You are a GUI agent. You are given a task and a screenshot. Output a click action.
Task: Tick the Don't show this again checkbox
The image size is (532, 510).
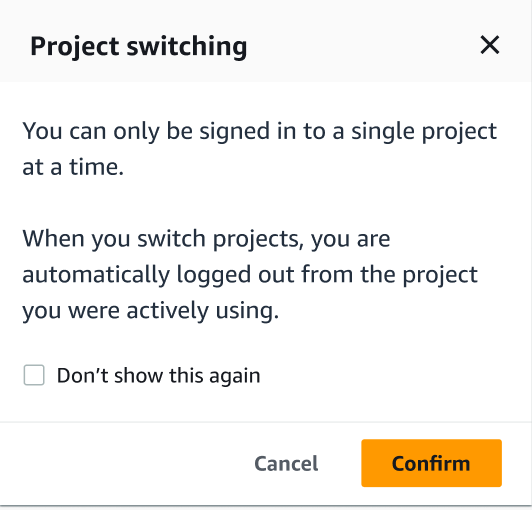click(x=34, y=375)
